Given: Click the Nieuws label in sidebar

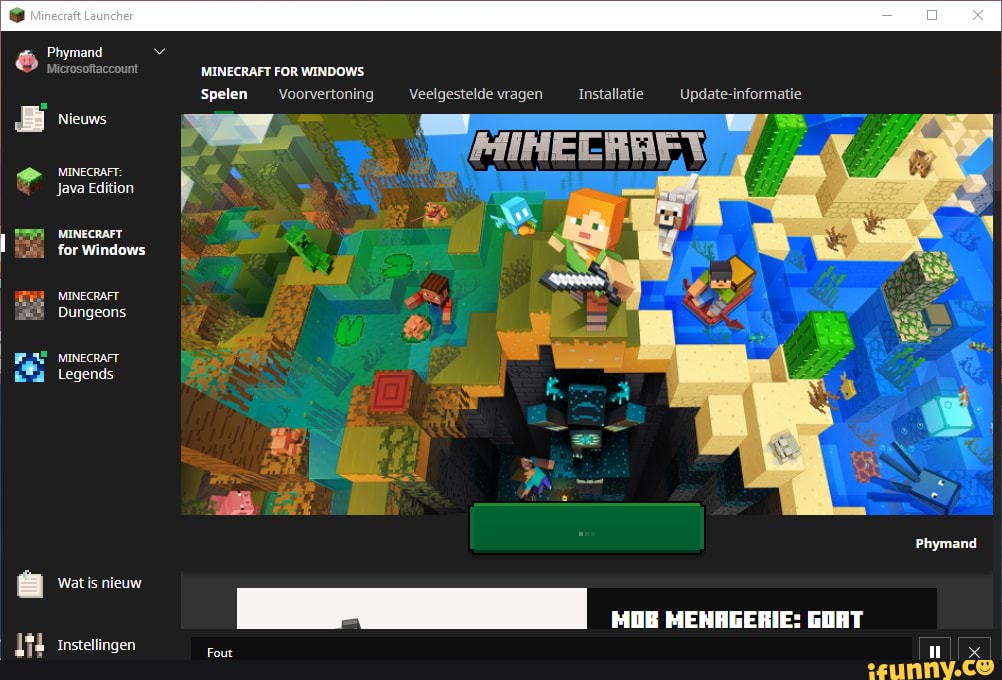Looking at the screenshot, I should [82, 119].
